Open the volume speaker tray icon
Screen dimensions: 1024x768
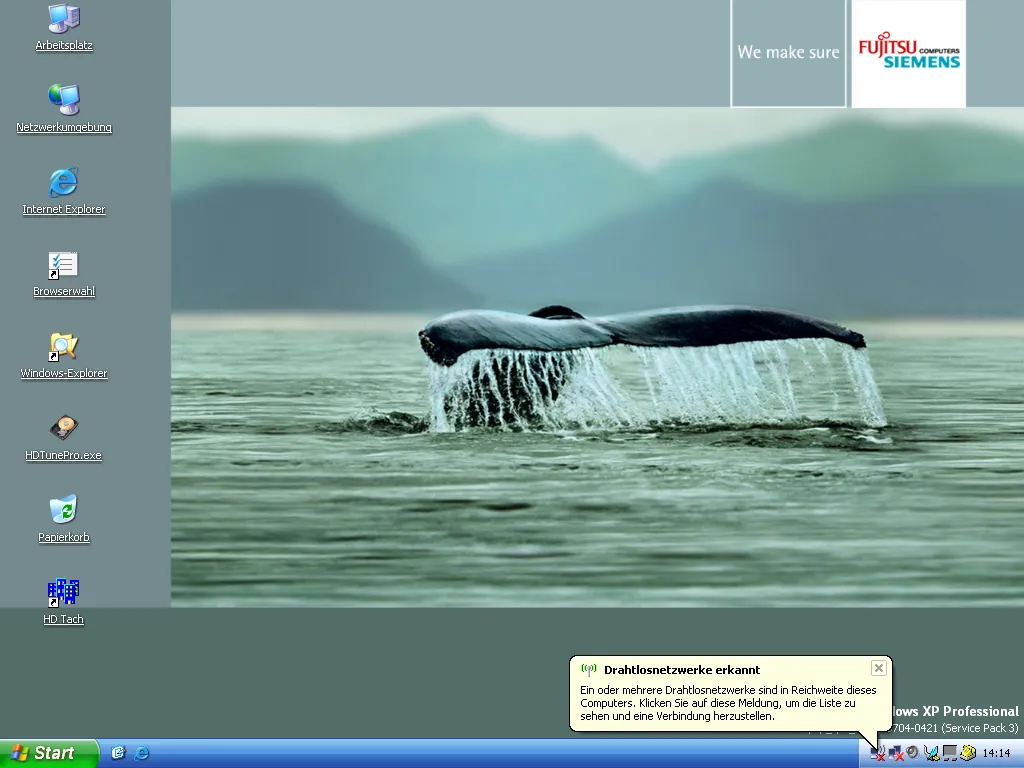click(912, 753)
